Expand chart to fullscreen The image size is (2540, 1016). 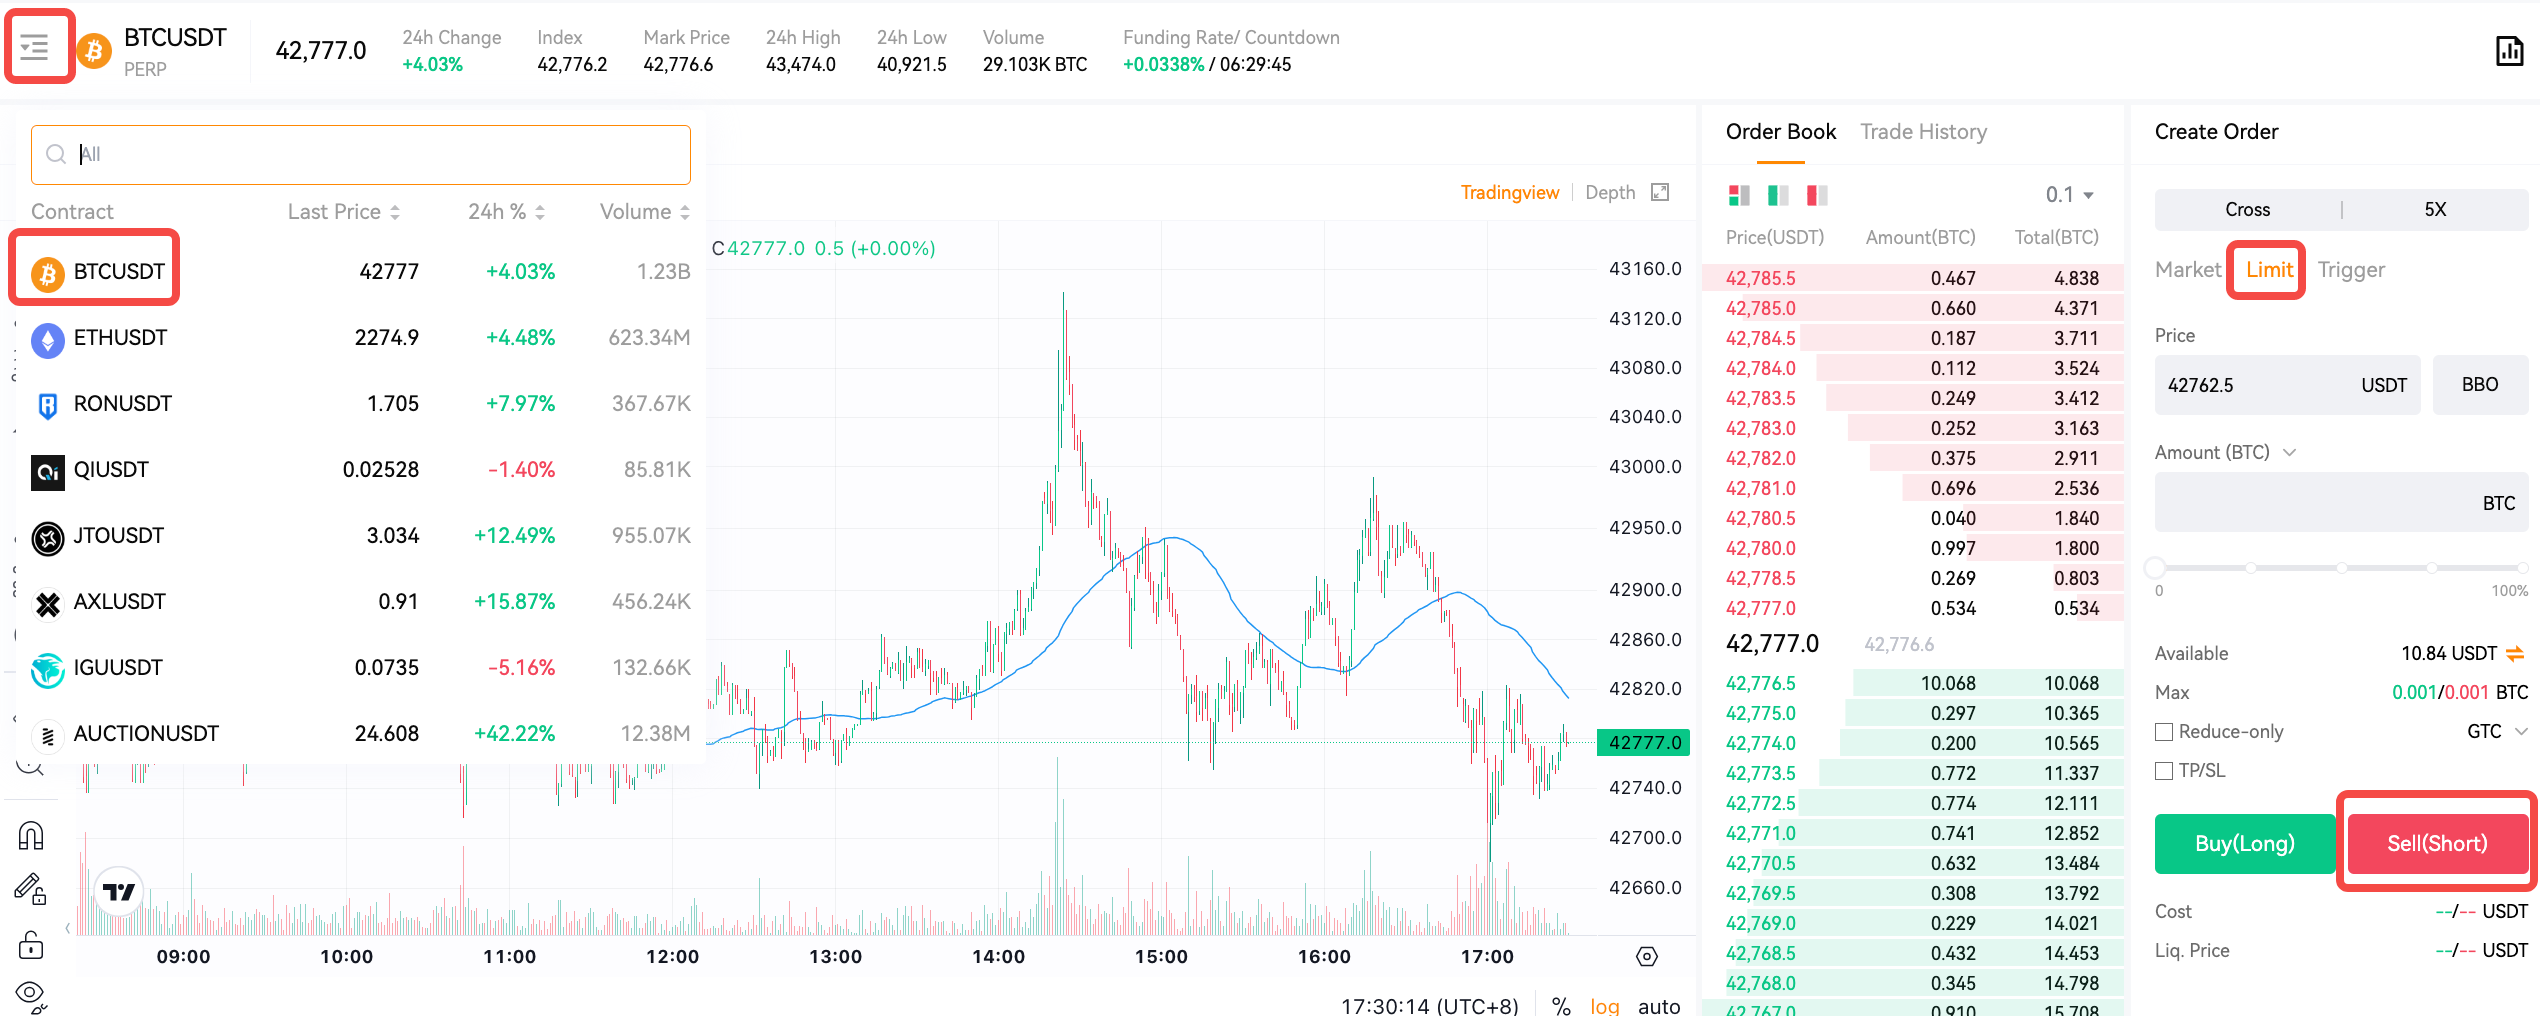[1660, 192]
